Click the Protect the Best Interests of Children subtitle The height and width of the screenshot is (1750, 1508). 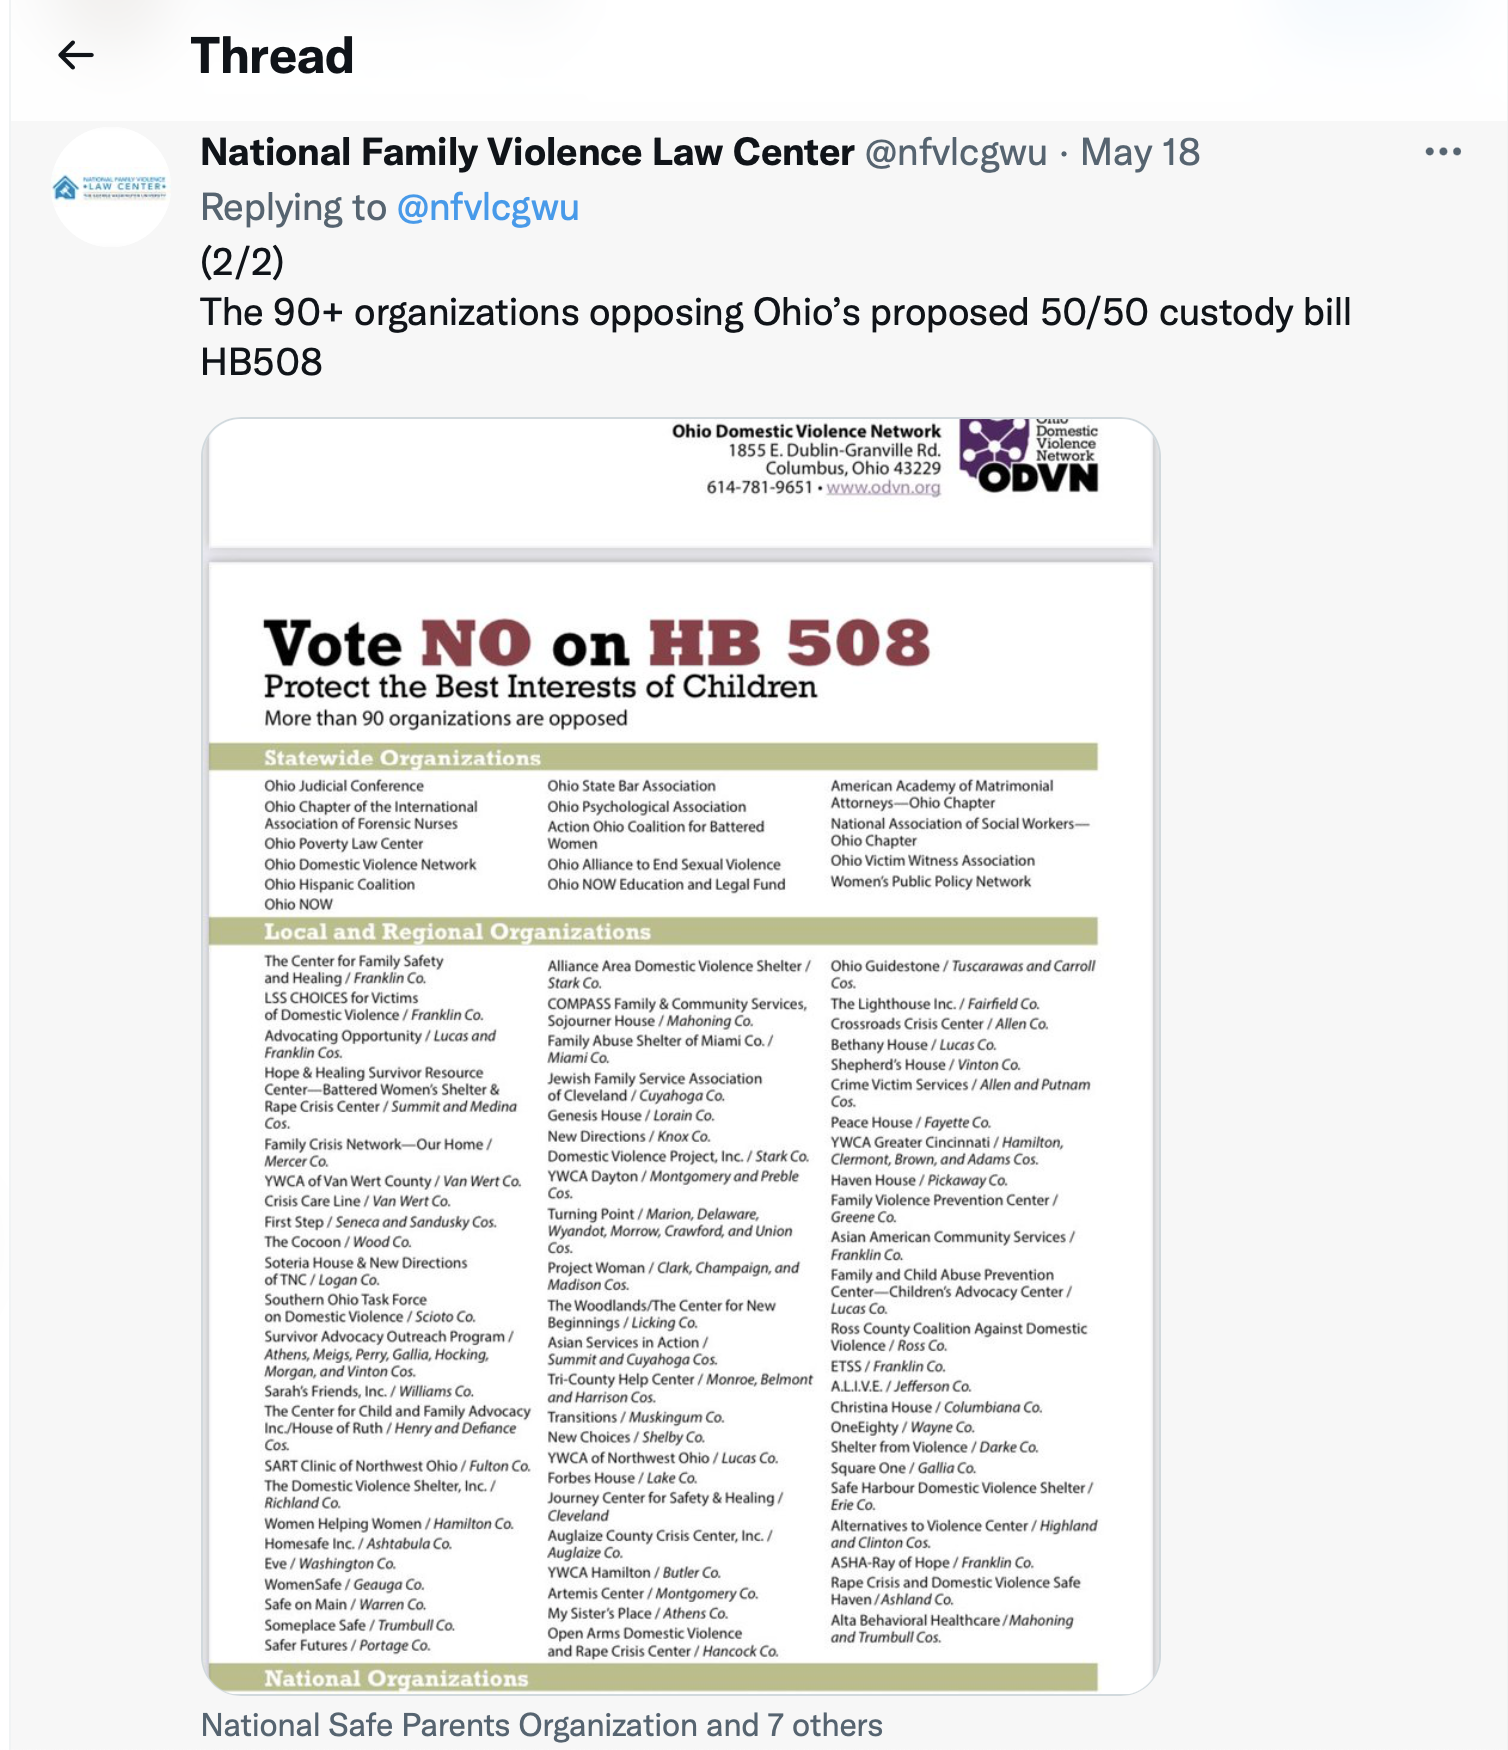pos(540,687)
